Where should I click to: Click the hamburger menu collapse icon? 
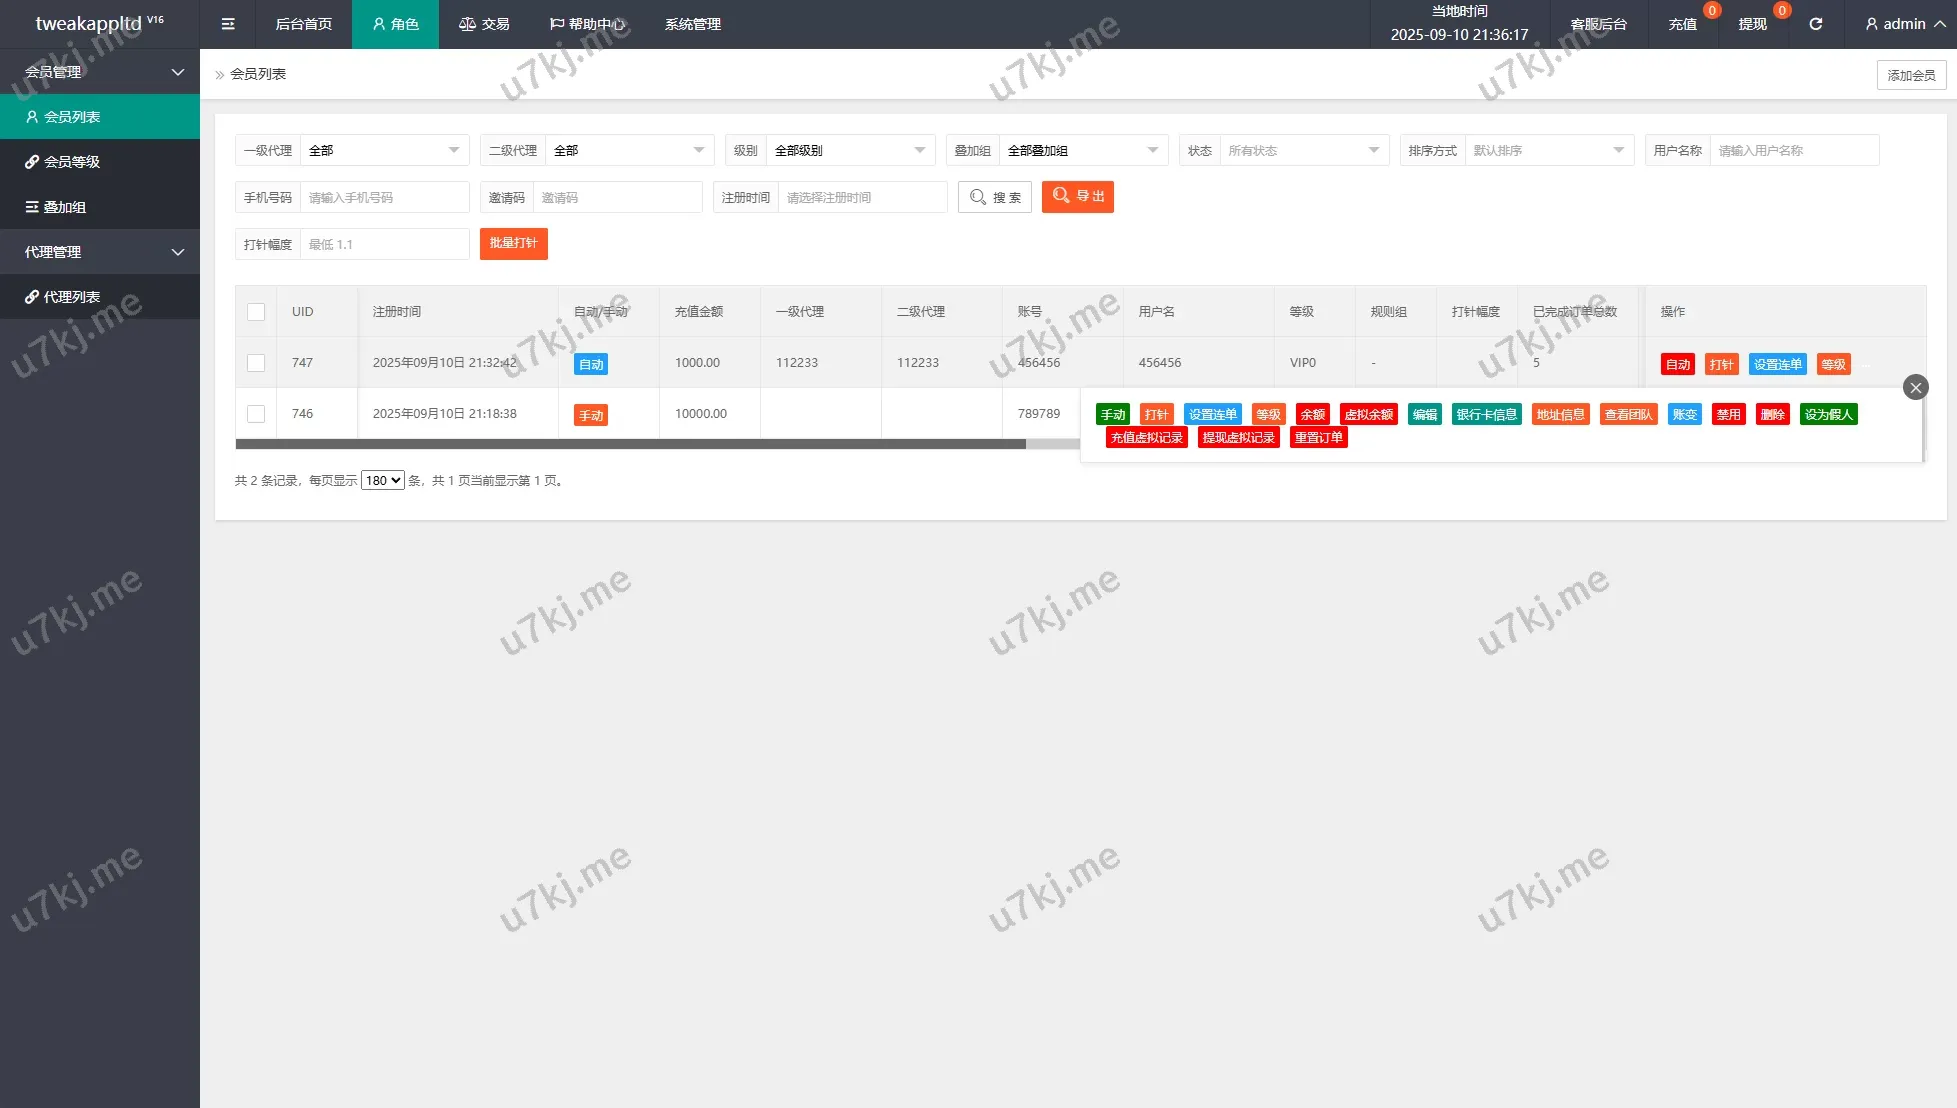[x=228, y=24]
